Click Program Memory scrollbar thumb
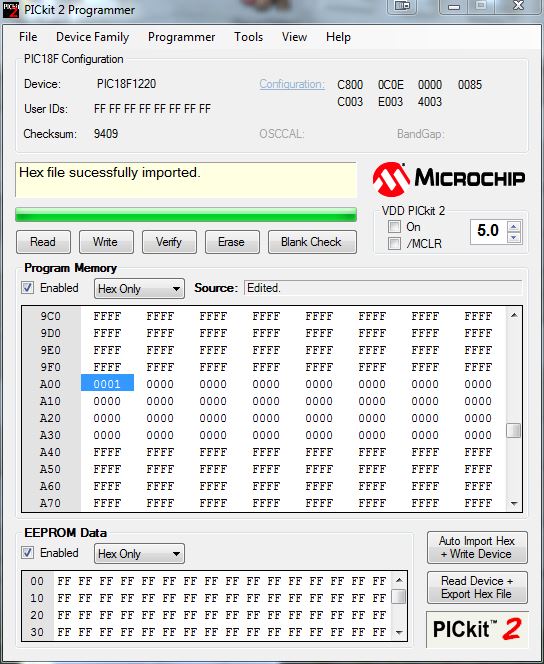 514,431
